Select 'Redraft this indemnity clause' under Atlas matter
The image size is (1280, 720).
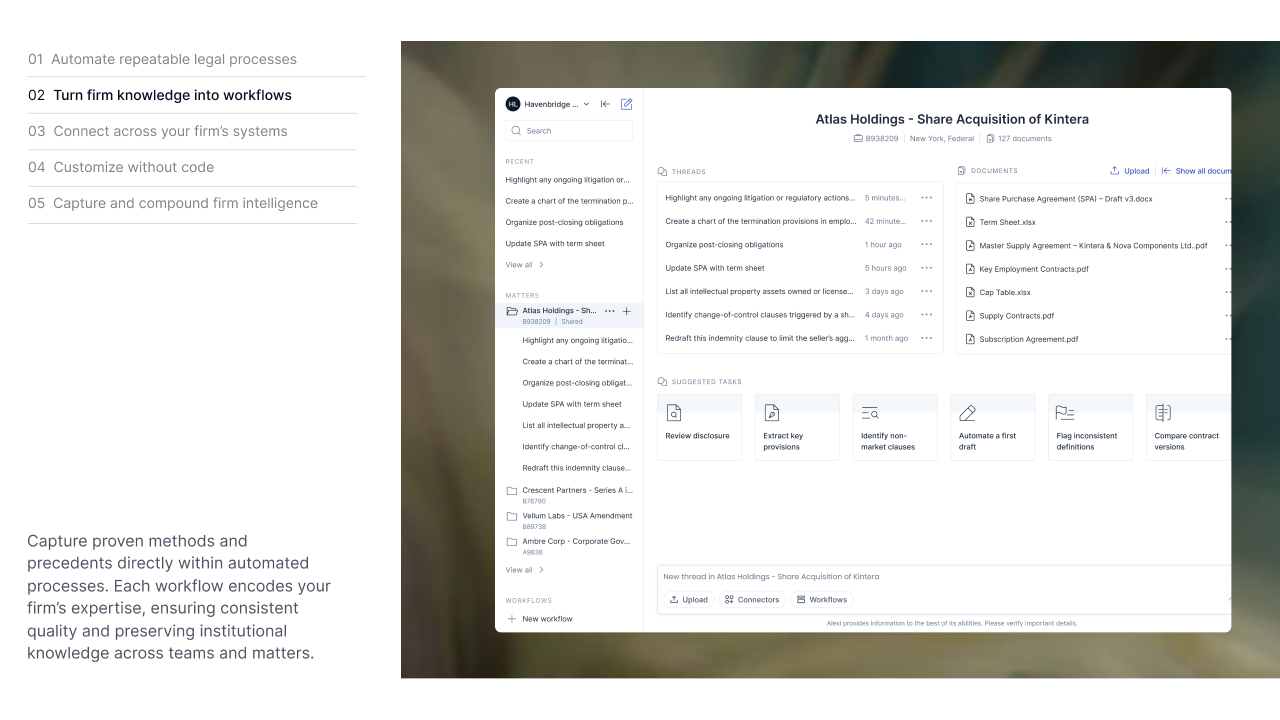[576, 468]
